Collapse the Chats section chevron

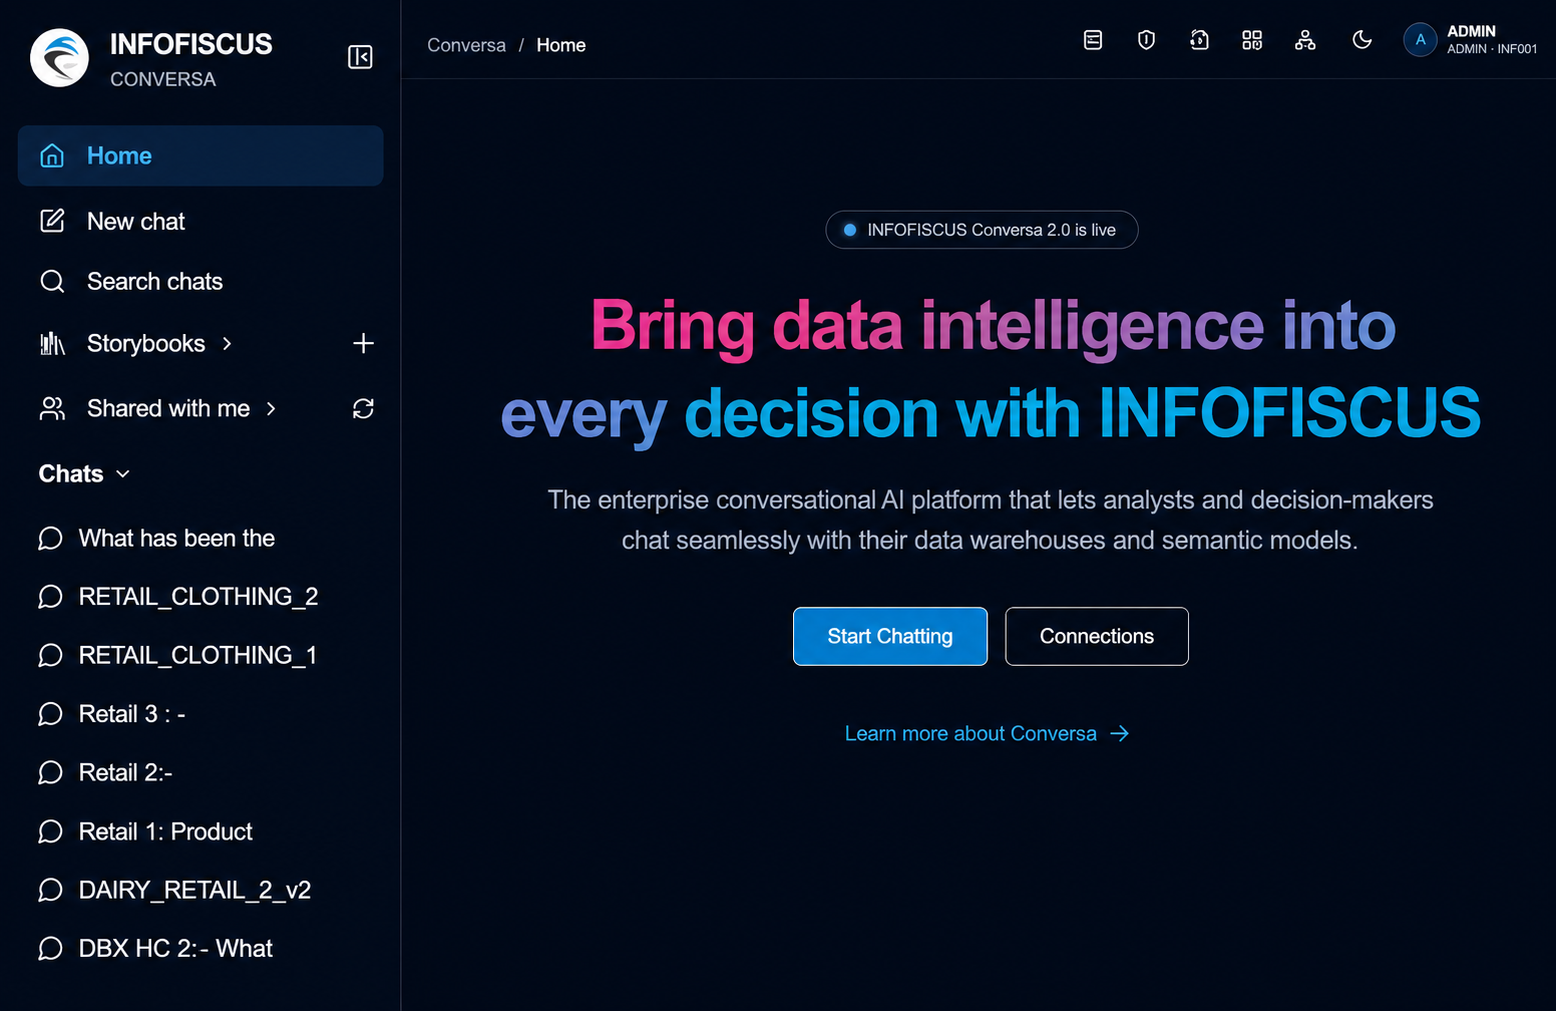123,474
